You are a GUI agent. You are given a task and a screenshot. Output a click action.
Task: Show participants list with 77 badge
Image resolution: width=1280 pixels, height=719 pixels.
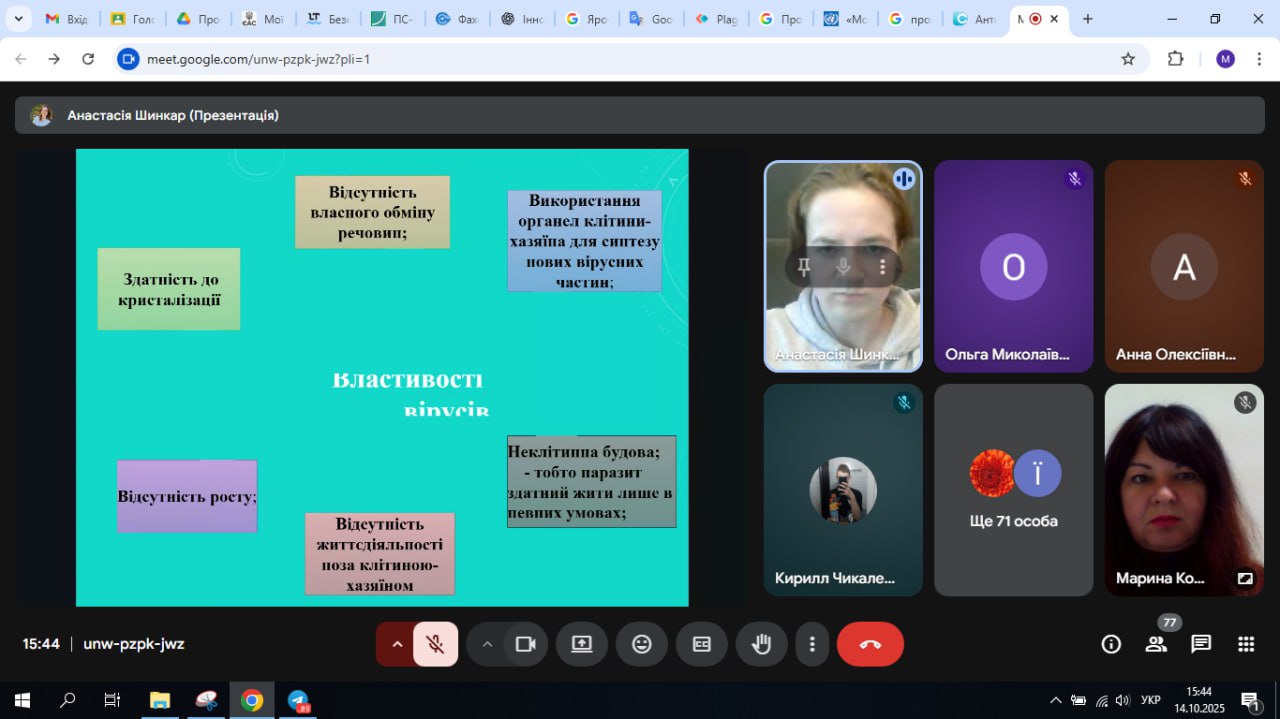1156,644
